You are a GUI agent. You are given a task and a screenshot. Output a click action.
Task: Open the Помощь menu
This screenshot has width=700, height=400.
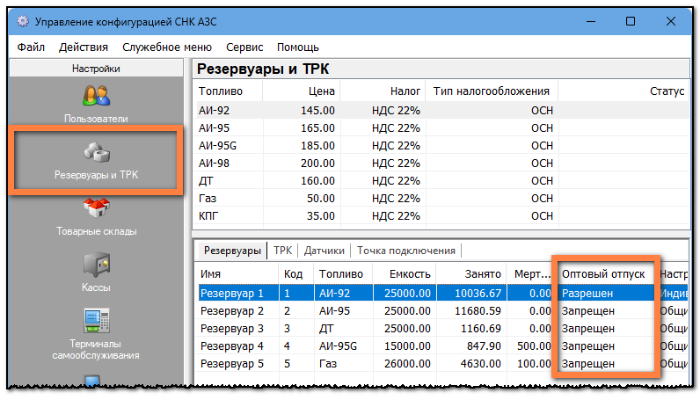(298, 47)
